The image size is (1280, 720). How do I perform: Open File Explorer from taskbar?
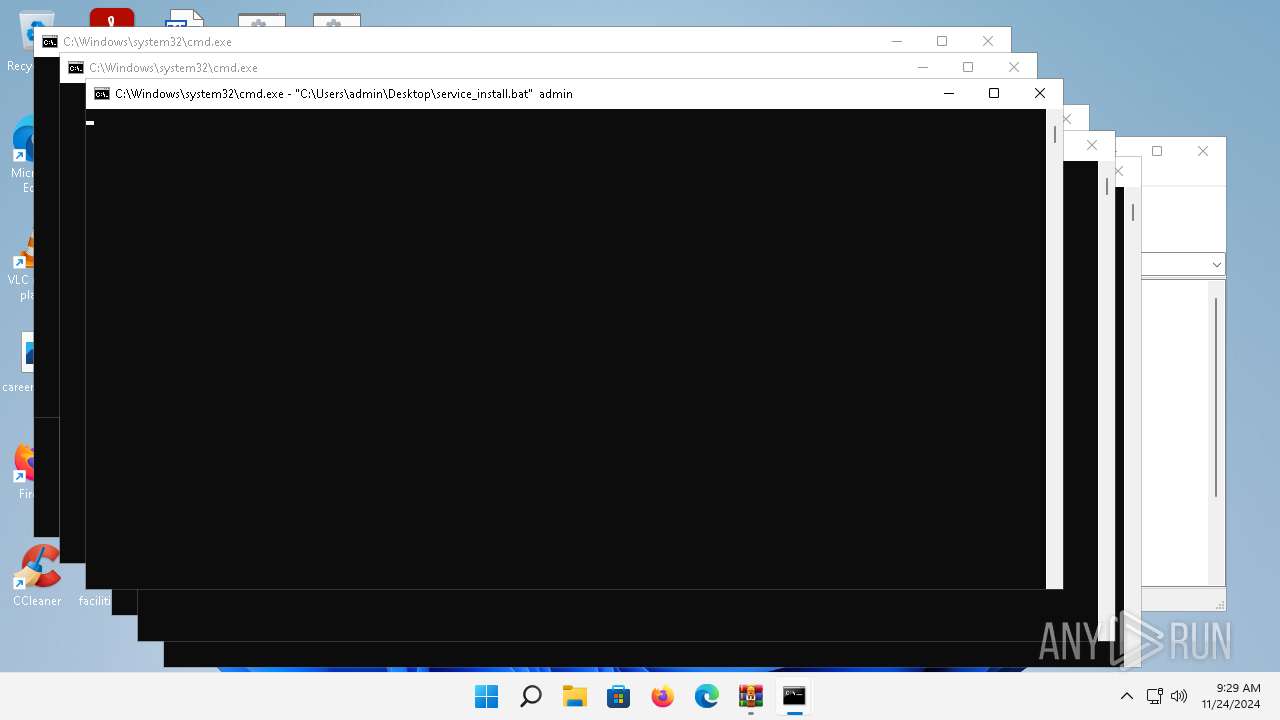(574, 697)
